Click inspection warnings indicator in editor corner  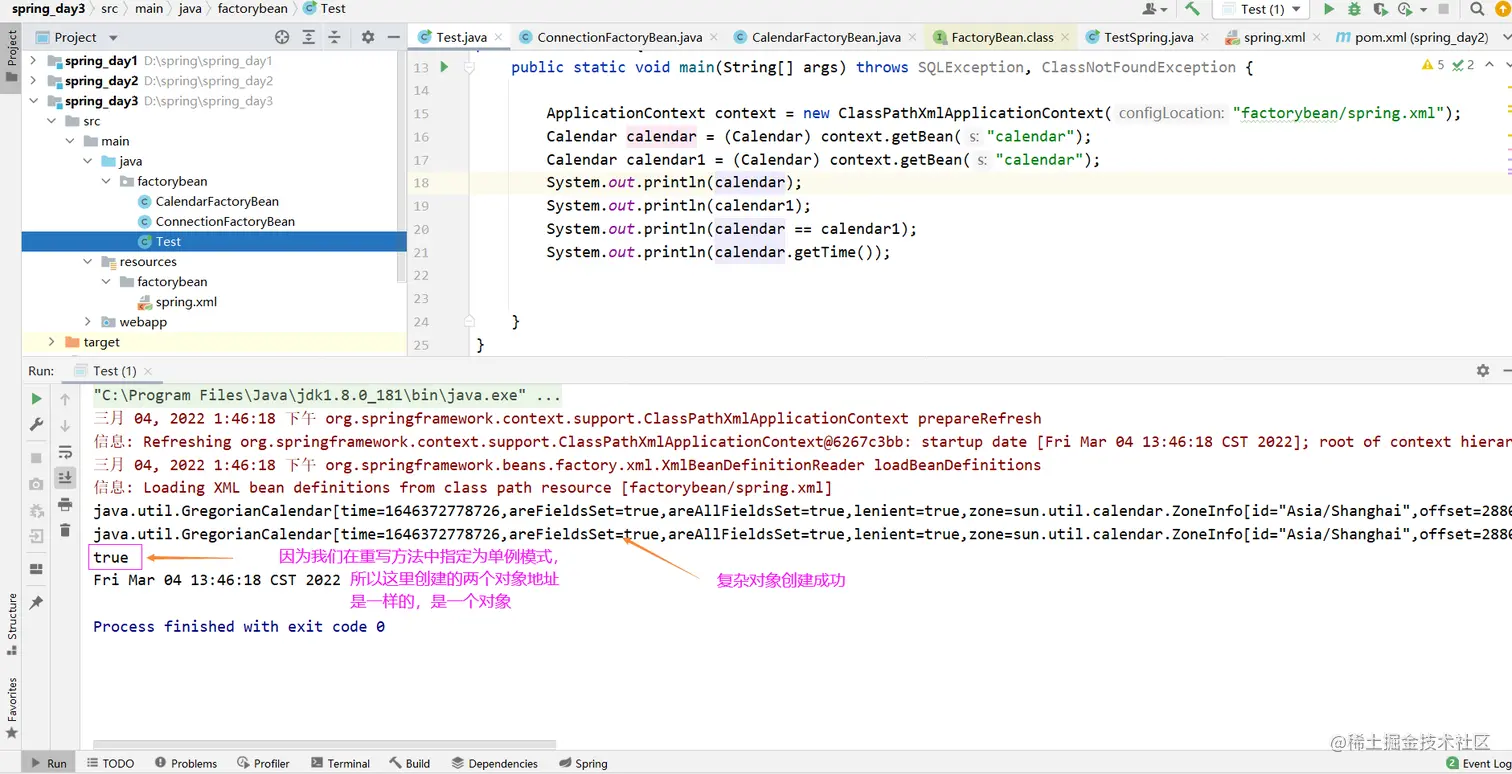point(1448,65)
